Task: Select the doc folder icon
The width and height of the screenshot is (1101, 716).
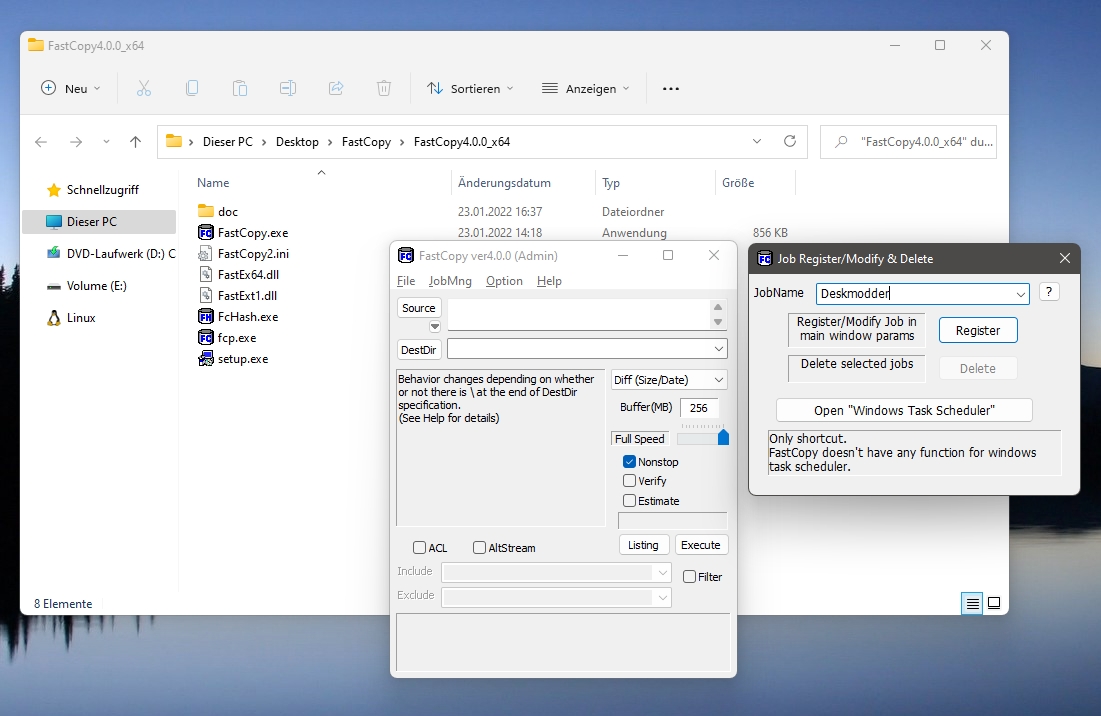Action: point(206,211)
